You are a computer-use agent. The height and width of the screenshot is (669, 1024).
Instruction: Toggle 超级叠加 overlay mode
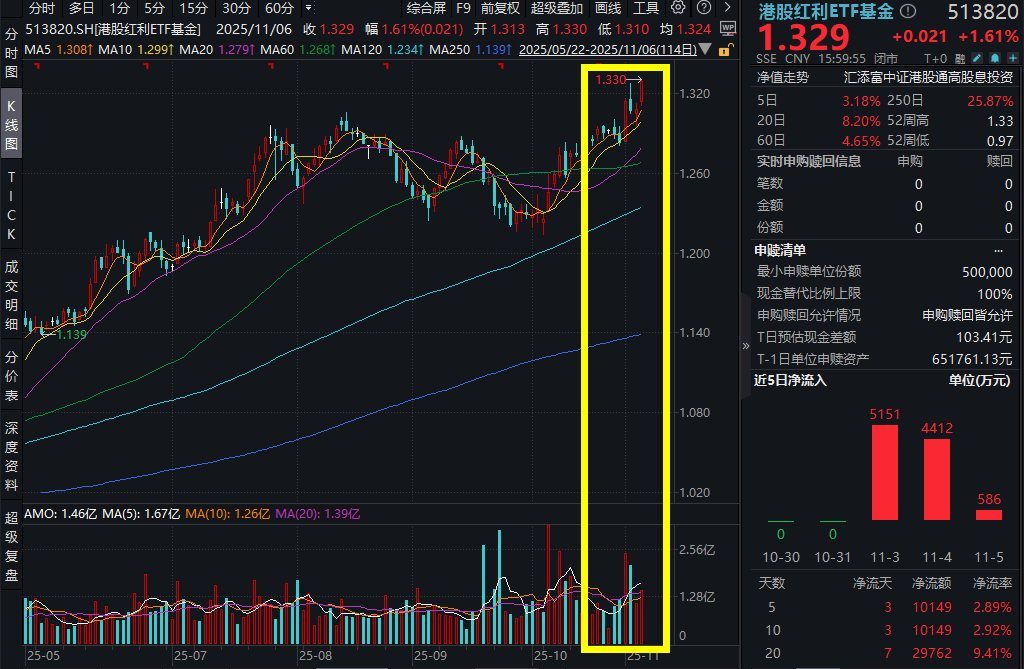click(x=554, y=8)
